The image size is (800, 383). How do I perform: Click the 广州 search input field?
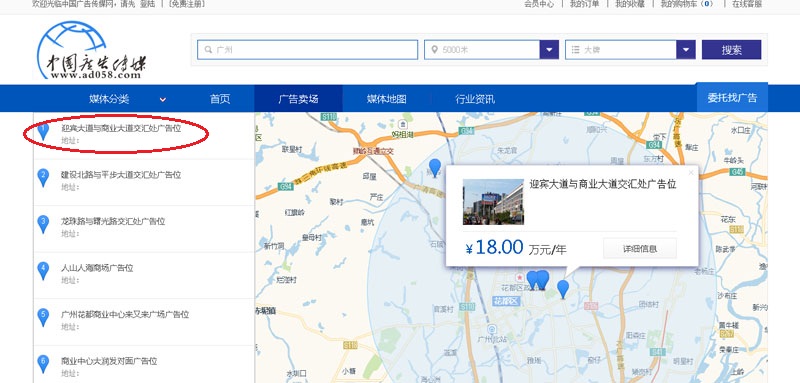(x=308, y=50)
